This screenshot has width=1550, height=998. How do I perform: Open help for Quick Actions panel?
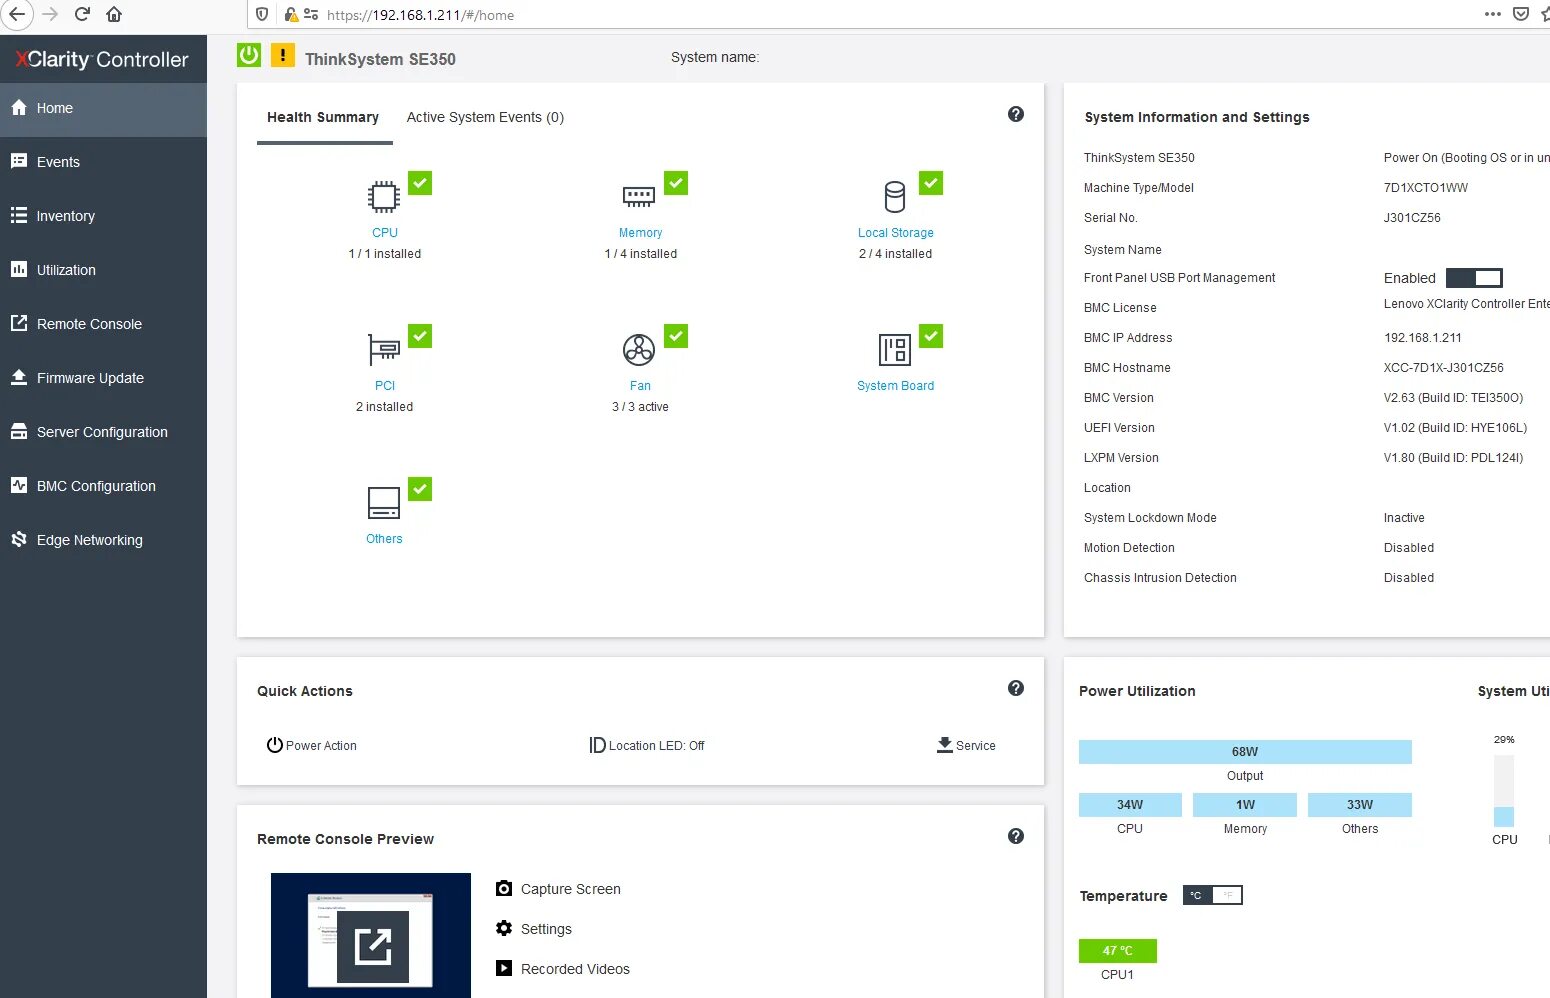click(1016, 688)
